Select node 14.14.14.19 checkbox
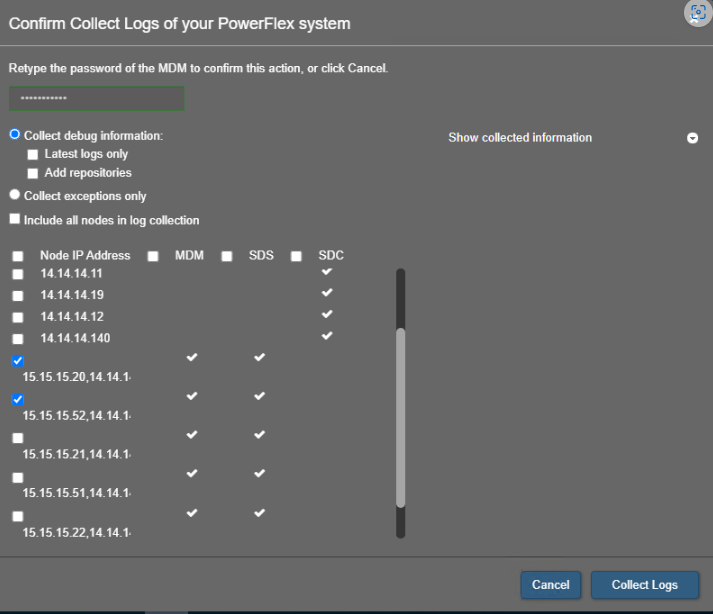The height and width of the screenshot is (614, 713). click(x=18, y=296)
